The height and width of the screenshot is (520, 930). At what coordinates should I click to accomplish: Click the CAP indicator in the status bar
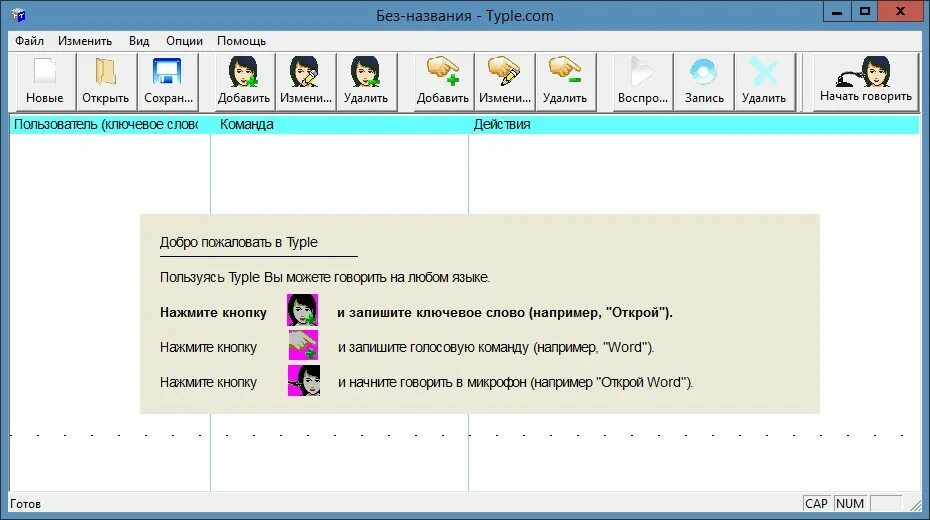point(816,503)
